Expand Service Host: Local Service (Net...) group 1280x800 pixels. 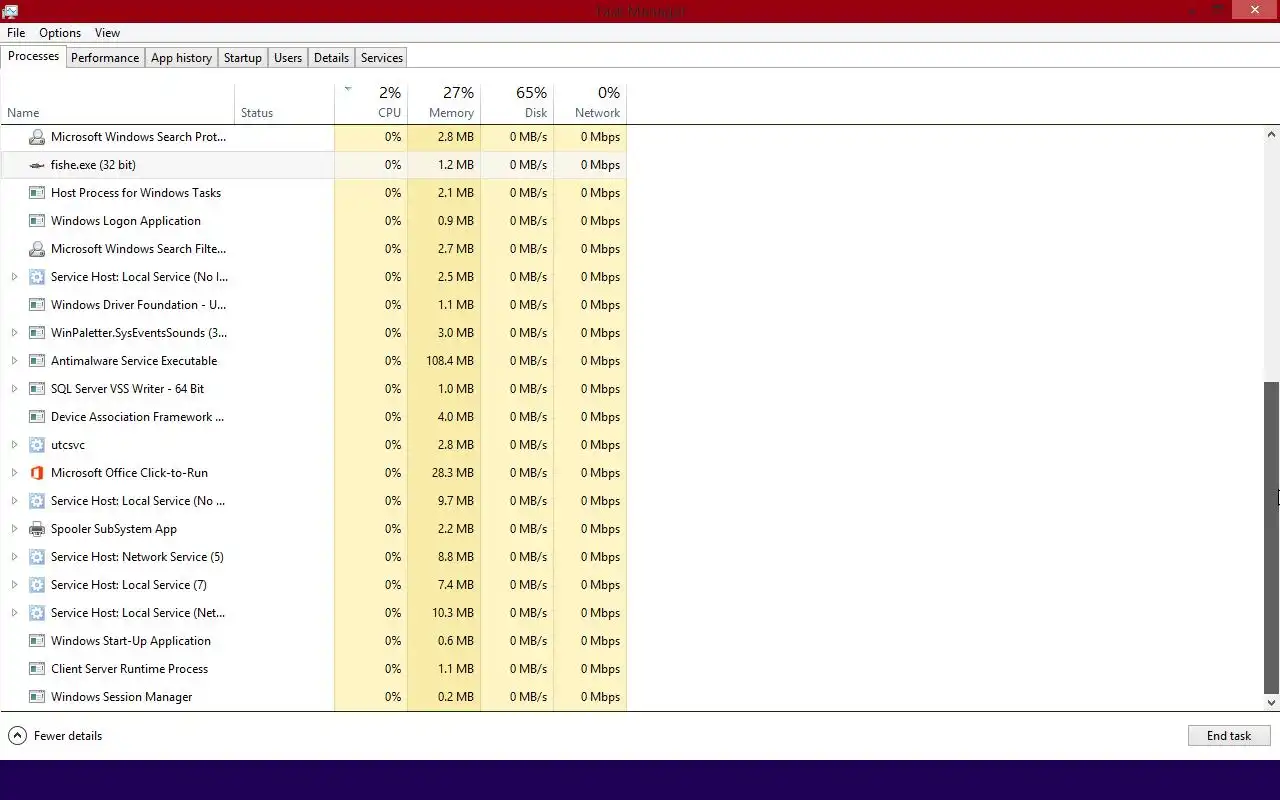click(14, 613)
